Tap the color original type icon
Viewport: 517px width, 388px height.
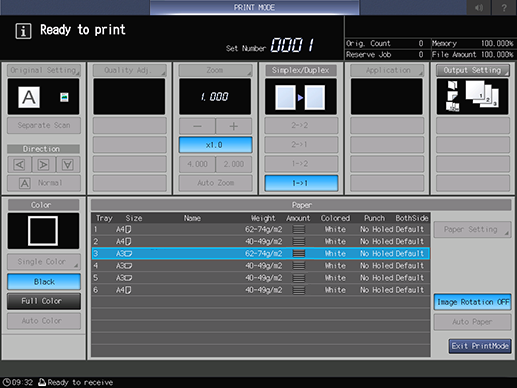point(64,97)
